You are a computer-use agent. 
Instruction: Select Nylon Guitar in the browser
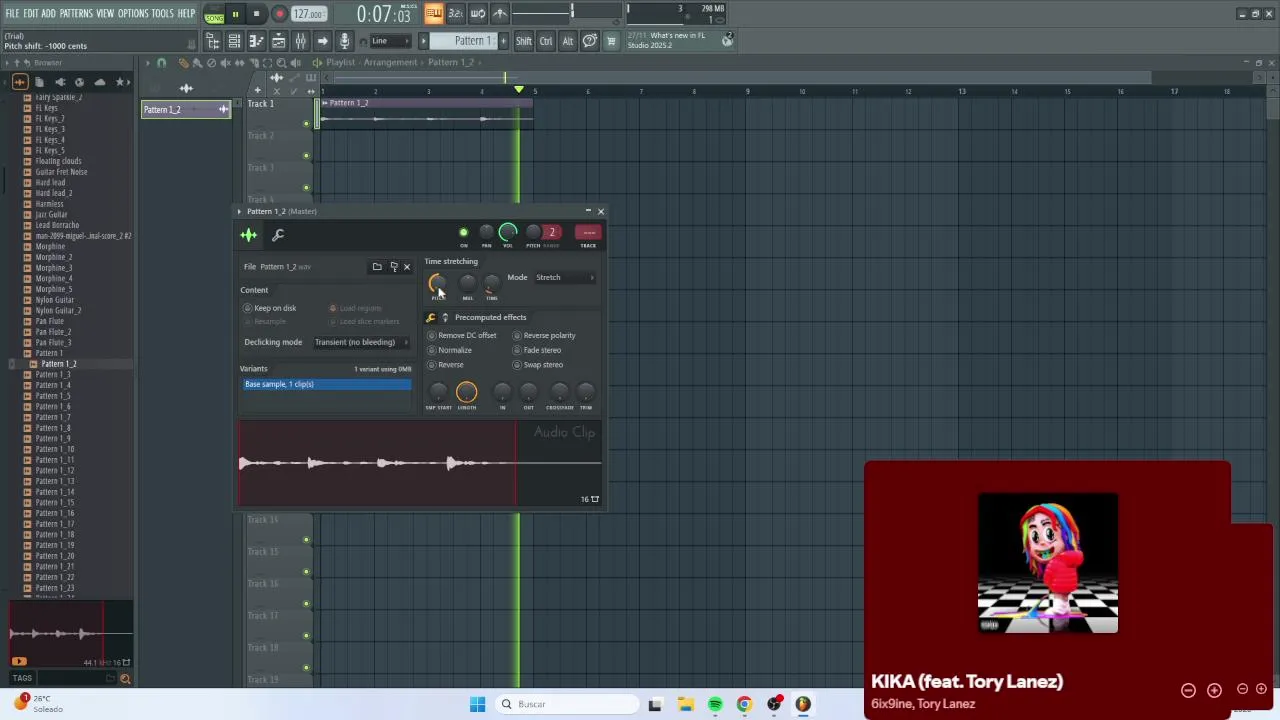(x=55, y=300)
